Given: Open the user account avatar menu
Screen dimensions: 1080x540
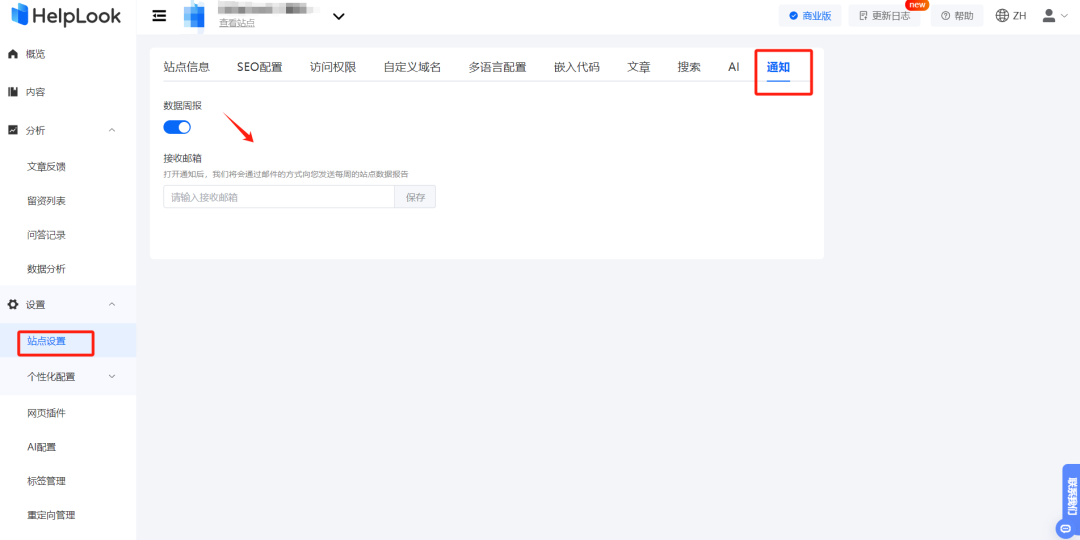Looking at the screenshot, I should (1049, 16).
